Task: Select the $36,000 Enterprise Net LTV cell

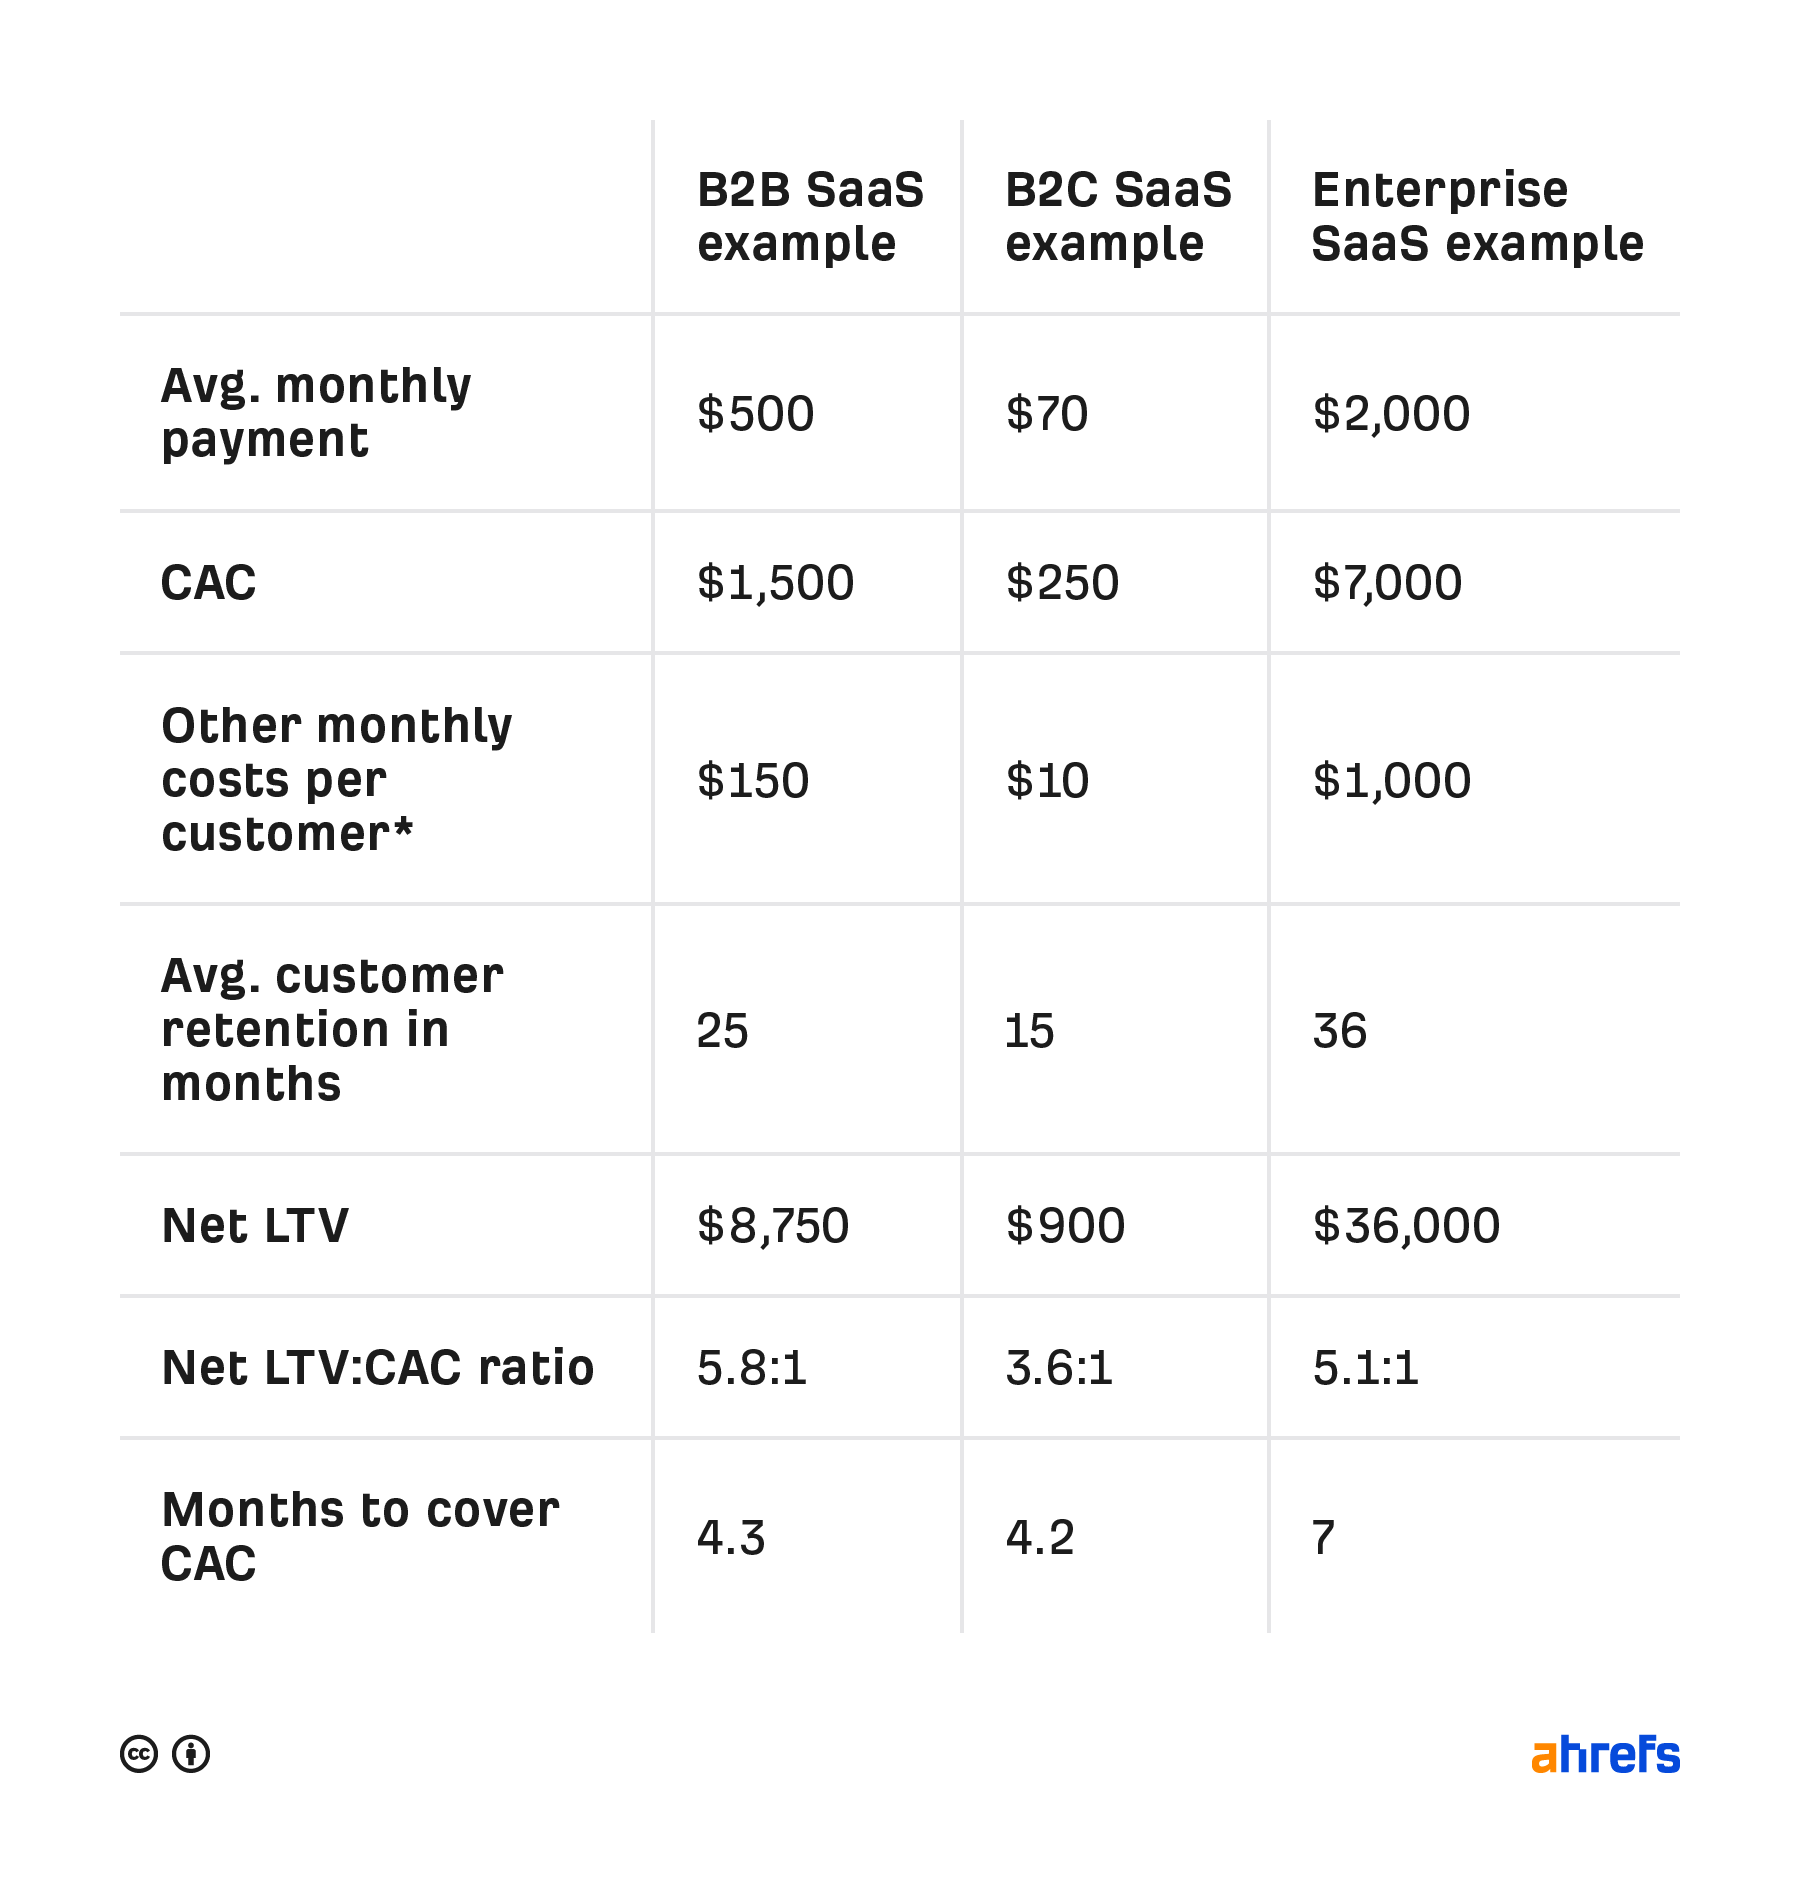Action: 1406,1226
